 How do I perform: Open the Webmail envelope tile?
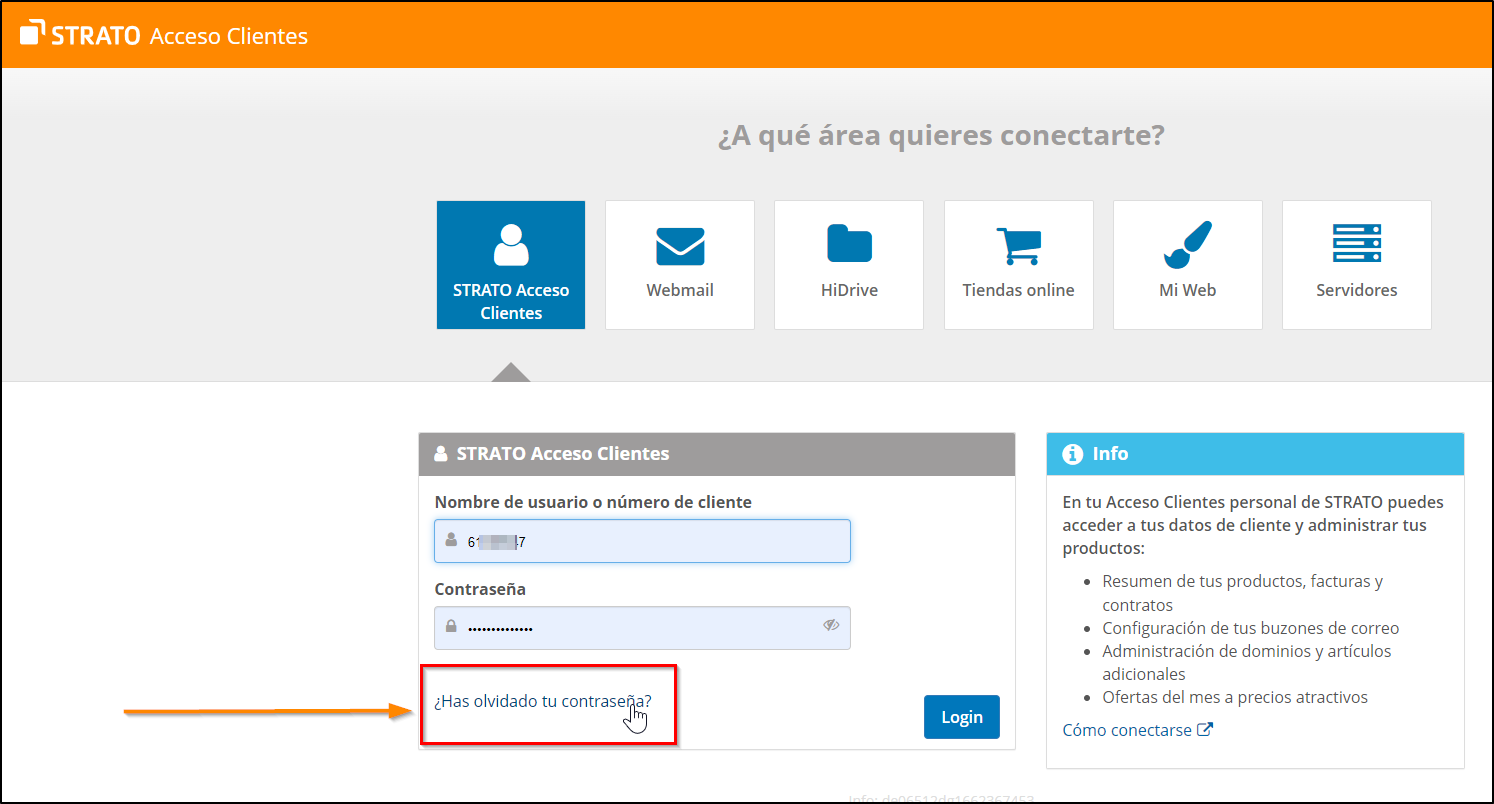pyautogui.click(x=680, y=265)
